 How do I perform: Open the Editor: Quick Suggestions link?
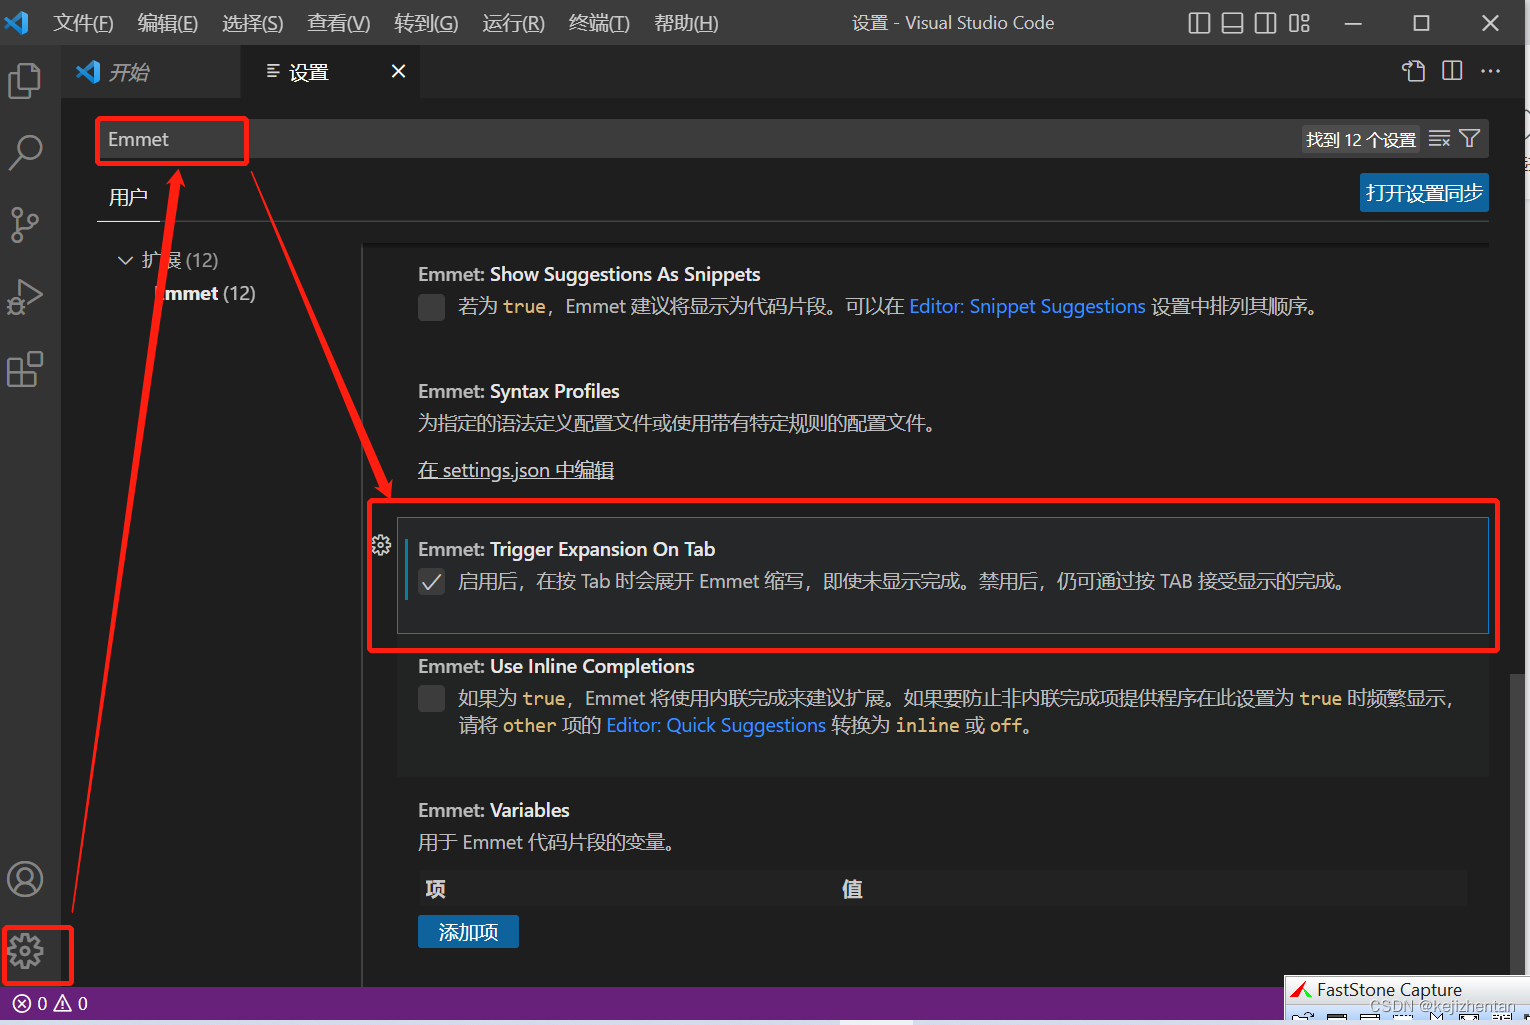(x=716, y=726)
